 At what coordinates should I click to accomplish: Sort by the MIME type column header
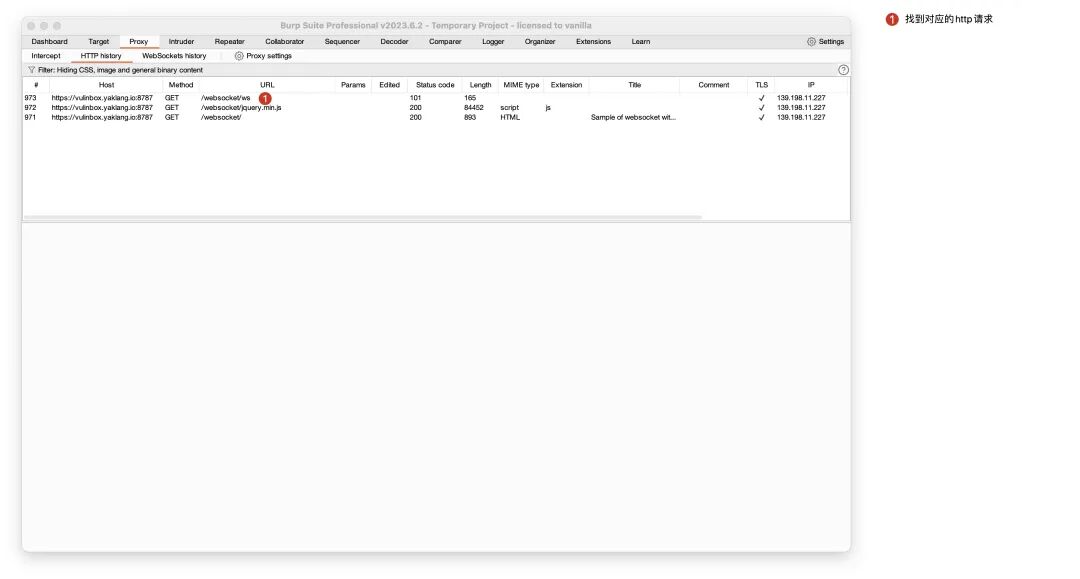pyautogui.click(x=521, y=85)
